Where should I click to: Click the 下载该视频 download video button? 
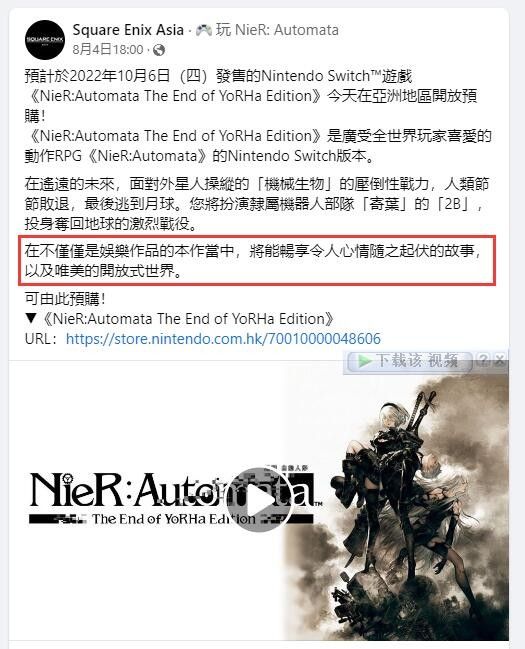click(x=409, y=361)
